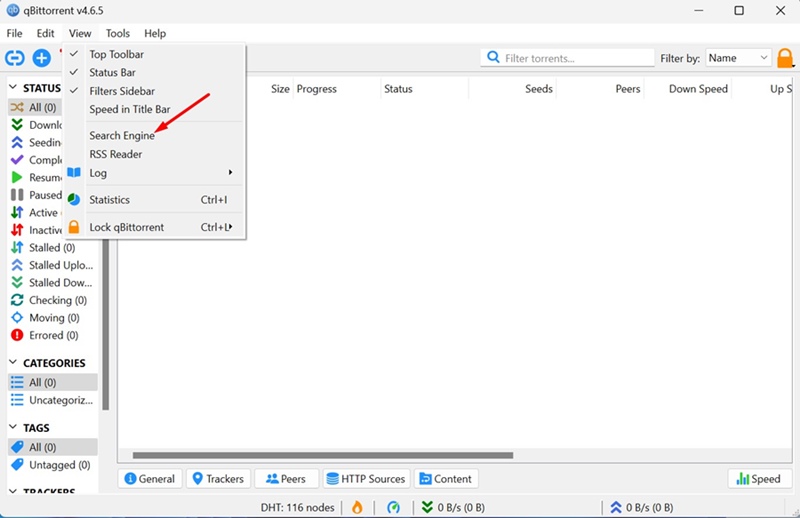
Task: Collapse the TAGS sidebar section
Action: (14, 427)
